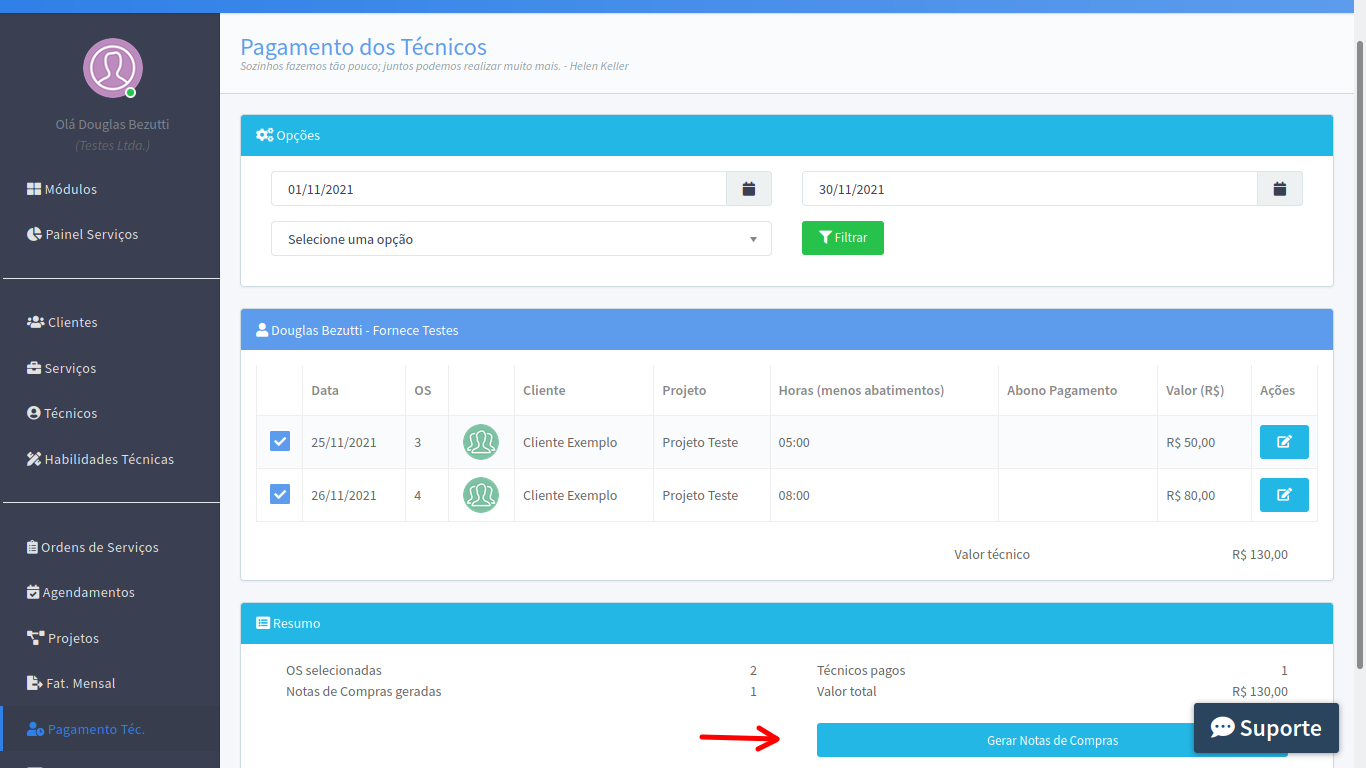The width and height of the screenshot is (1366, 768).
Task: Click 'Projeto Teste' in the 26/11/2021 row
Action: pyautogui.click(x=700, y=495)
